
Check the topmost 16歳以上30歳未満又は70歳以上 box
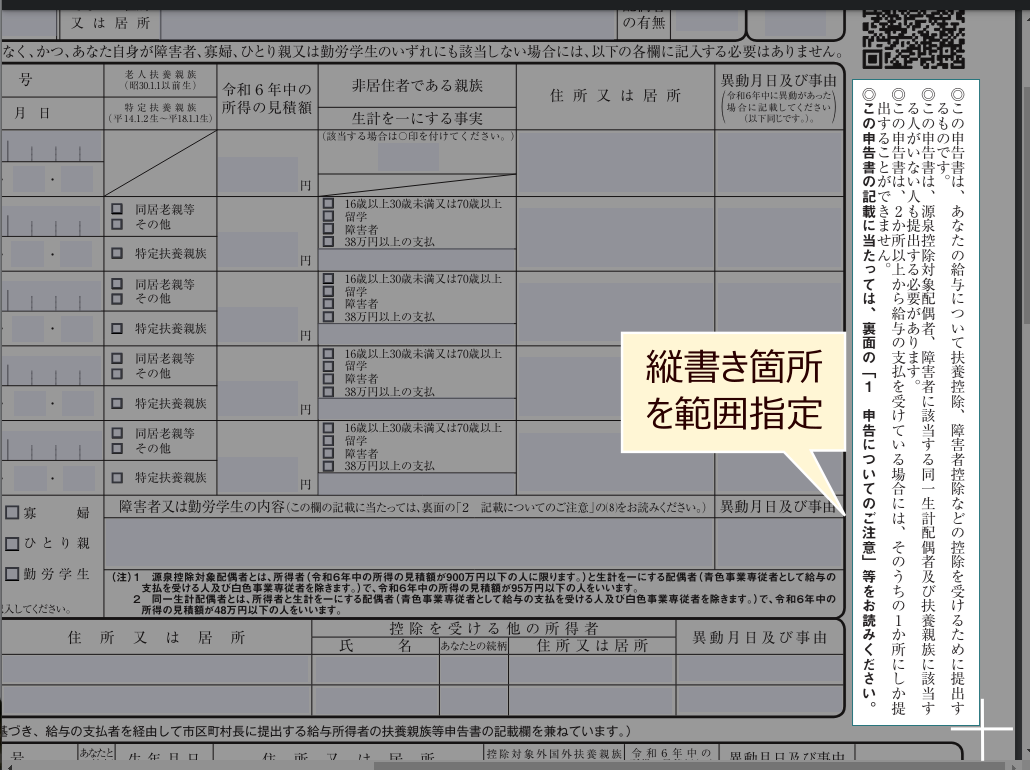(329, 204)
